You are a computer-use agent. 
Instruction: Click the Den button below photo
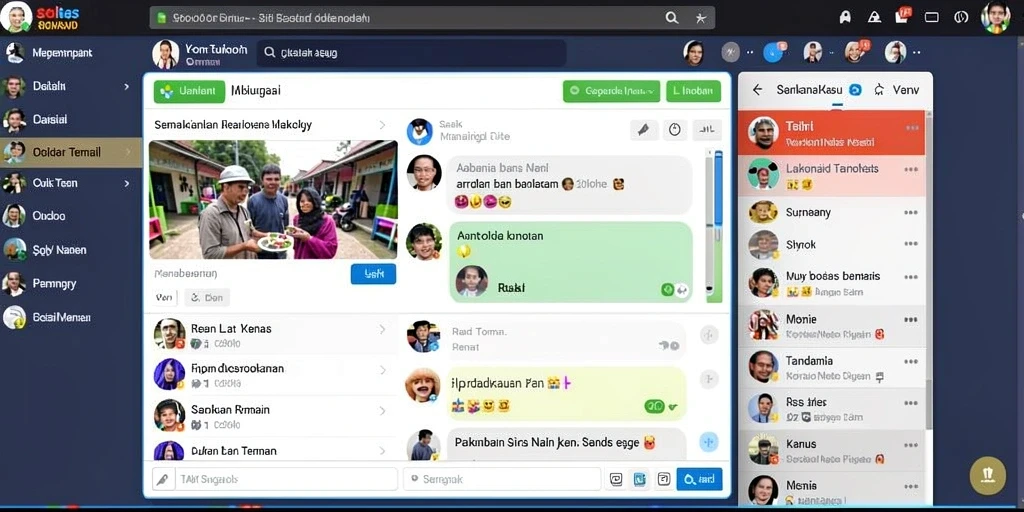[207, 298]
